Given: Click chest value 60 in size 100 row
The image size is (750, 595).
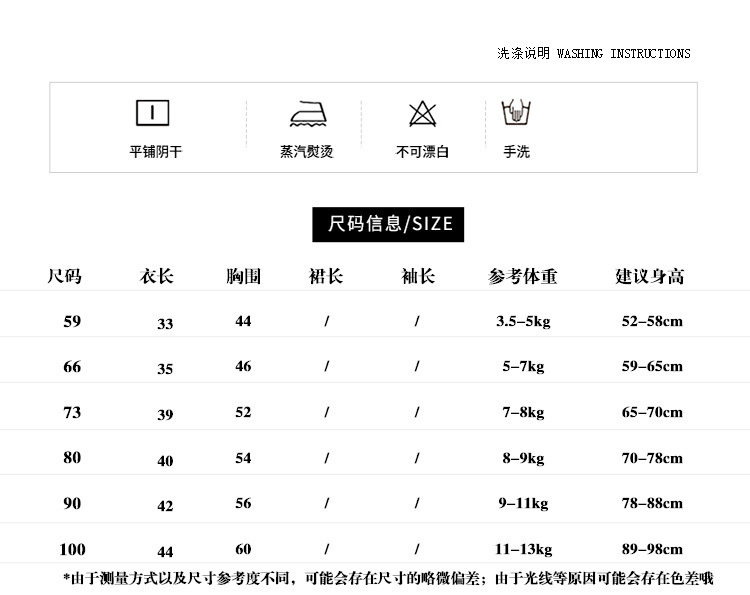Looking at the screenshot, I should 243,549.
